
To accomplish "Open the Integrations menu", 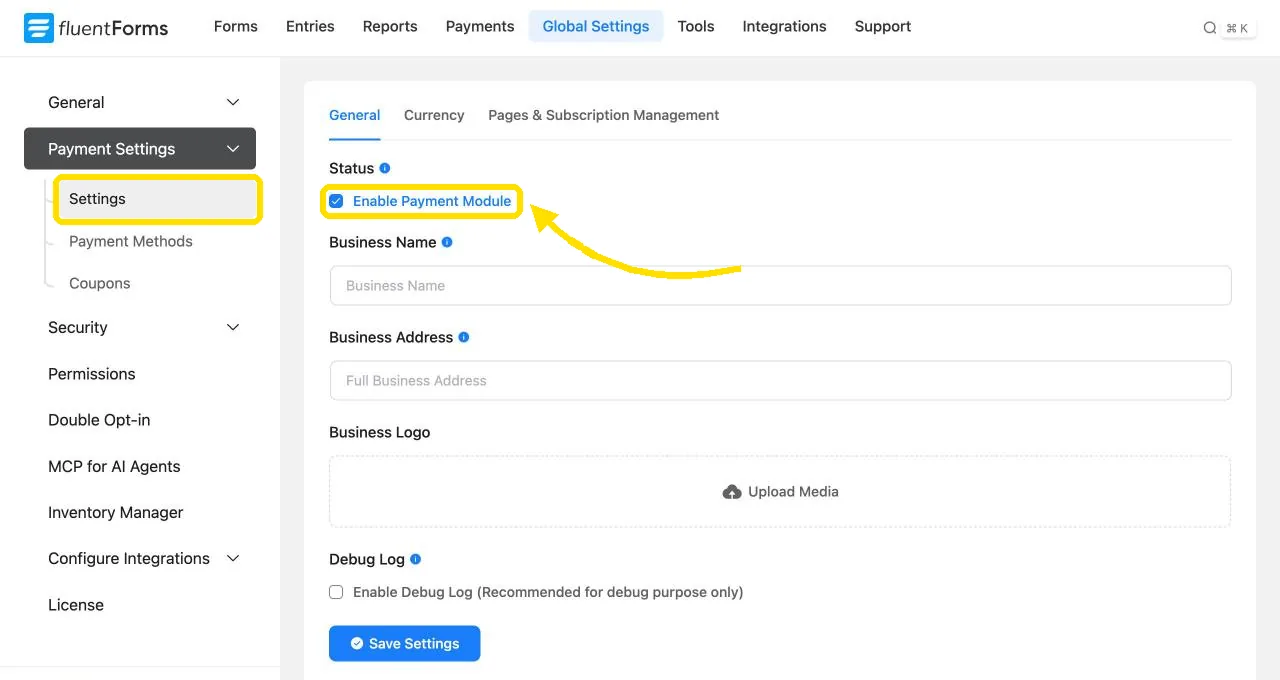I will point(785,26).
